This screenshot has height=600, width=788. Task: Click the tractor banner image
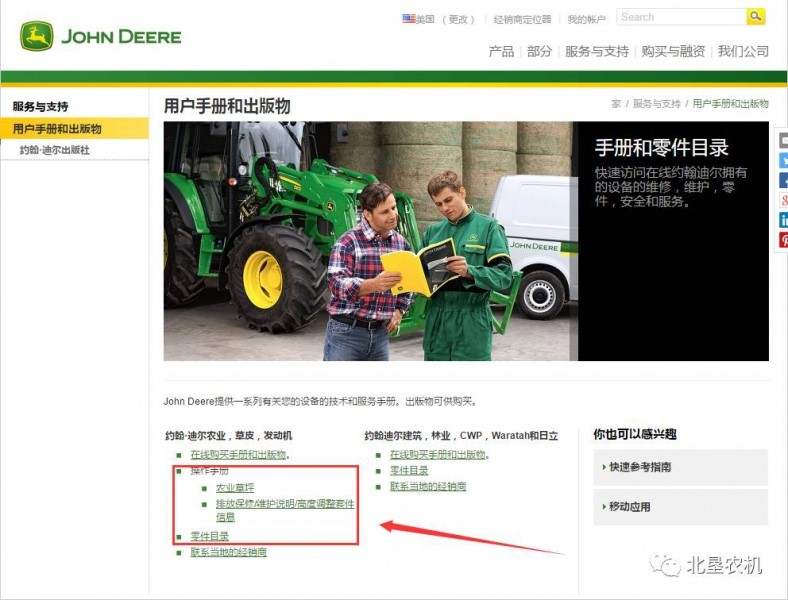[370, 241]
